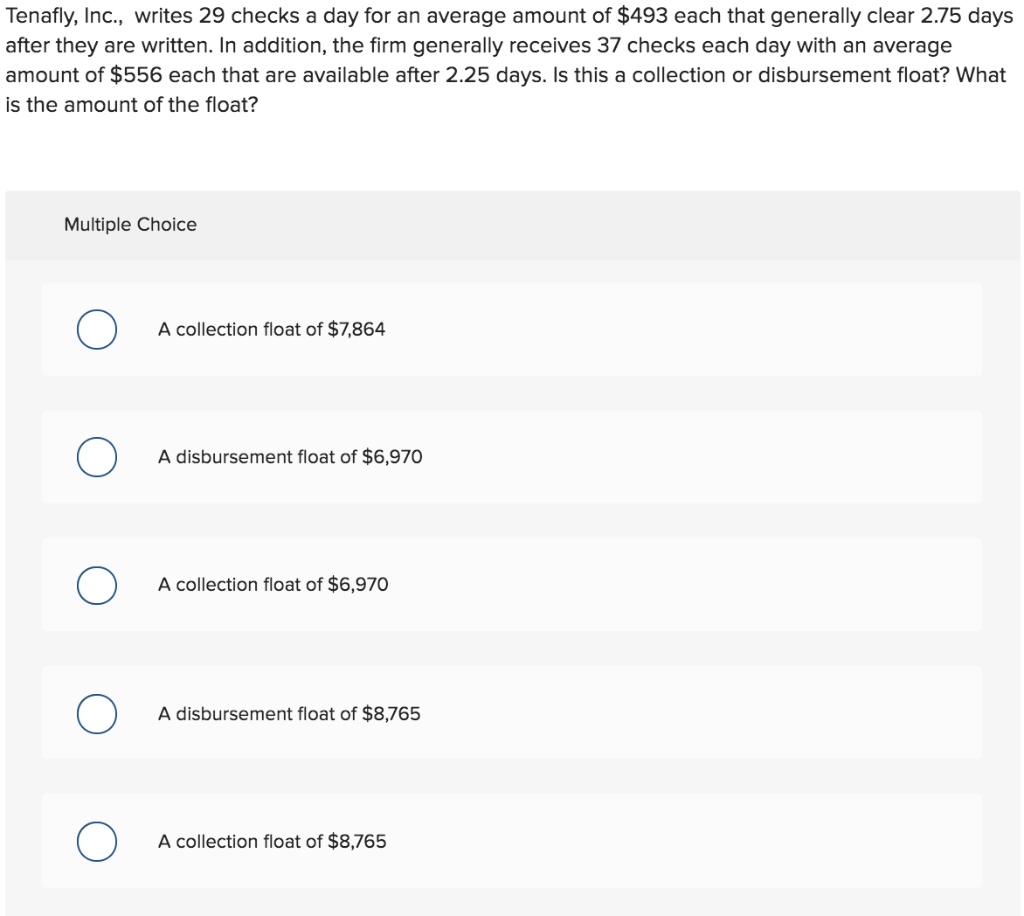Click the fourth answer option row

(x=511, y=714)
